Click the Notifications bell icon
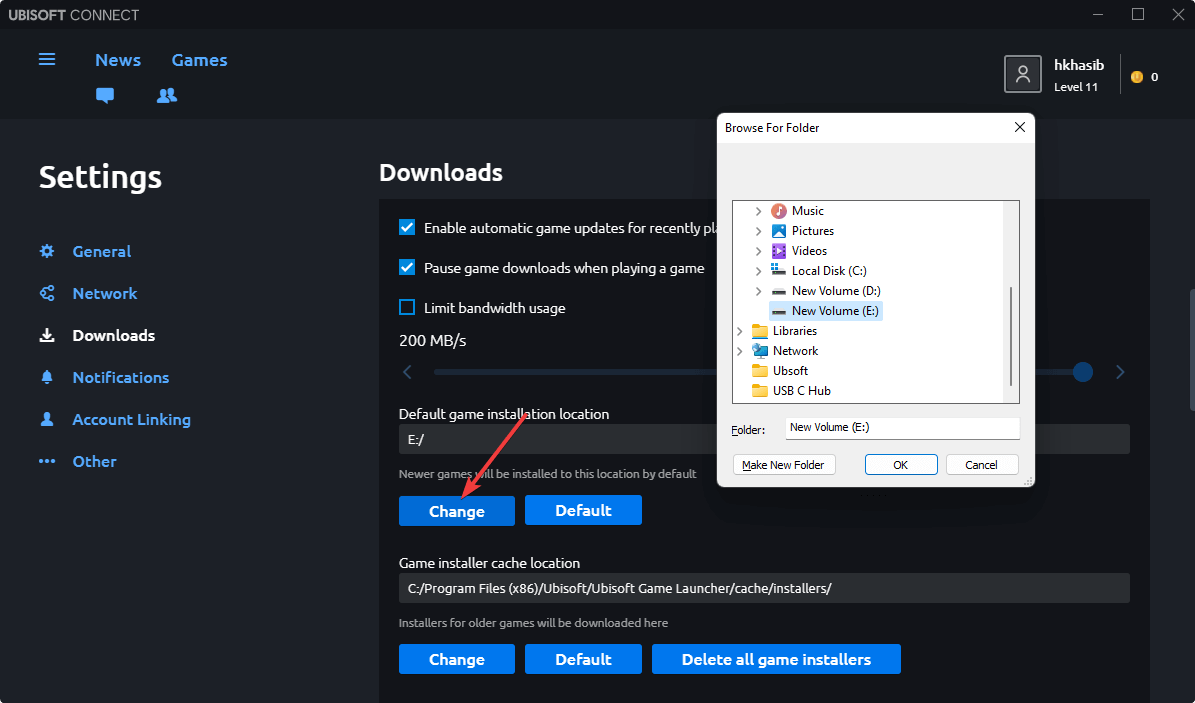Image resolution: width=1195 pixels, height=703 pixels. coord(47,377)
